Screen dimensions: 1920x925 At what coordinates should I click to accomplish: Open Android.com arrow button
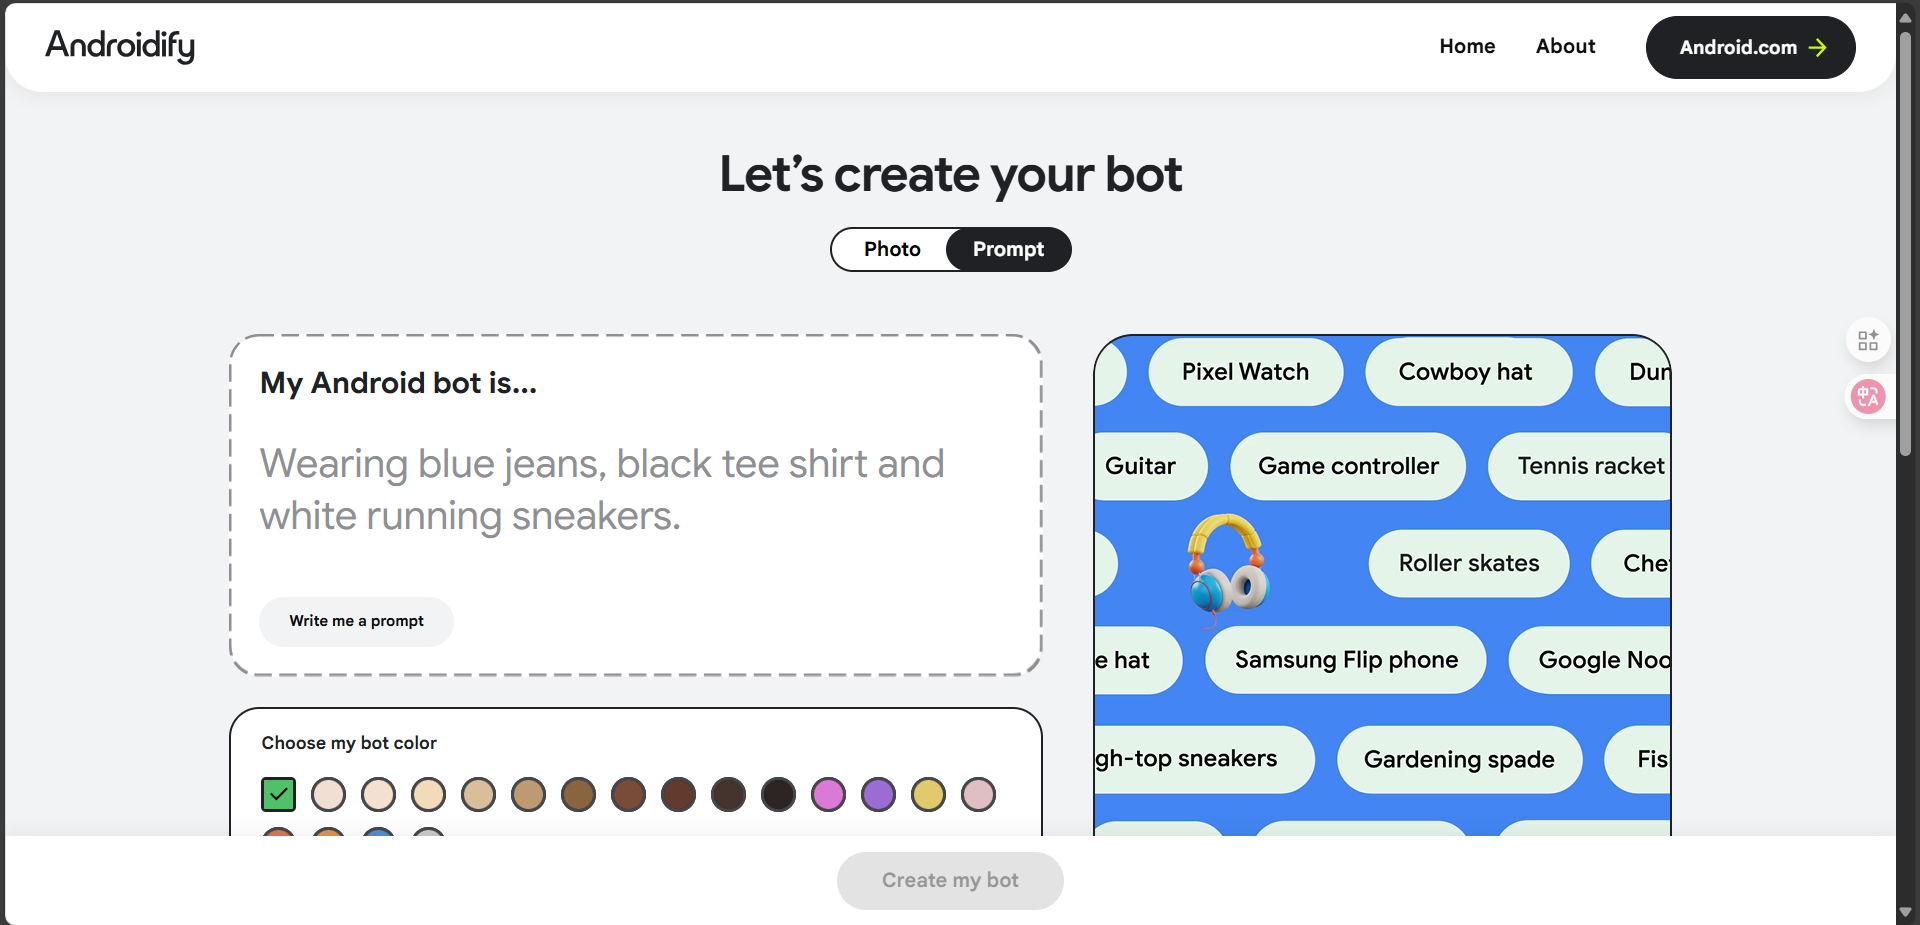[1750, 47]
